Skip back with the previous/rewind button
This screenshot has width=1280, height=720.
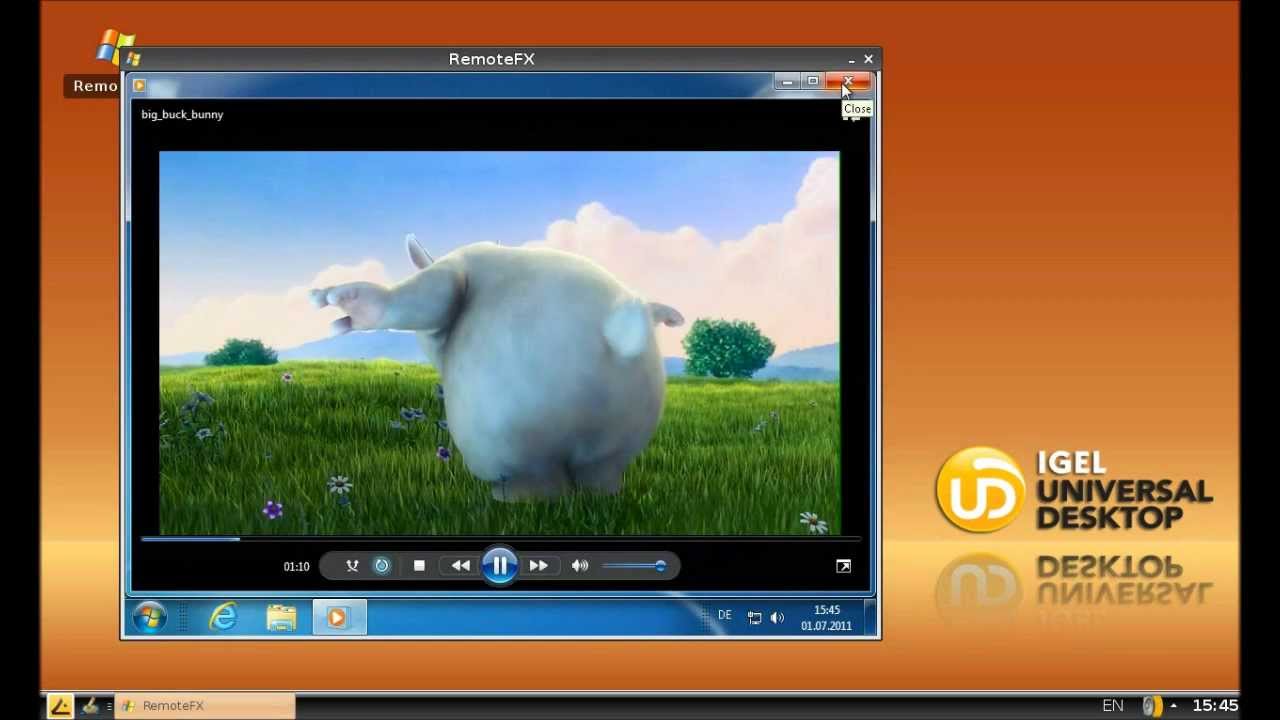(460, 566)
